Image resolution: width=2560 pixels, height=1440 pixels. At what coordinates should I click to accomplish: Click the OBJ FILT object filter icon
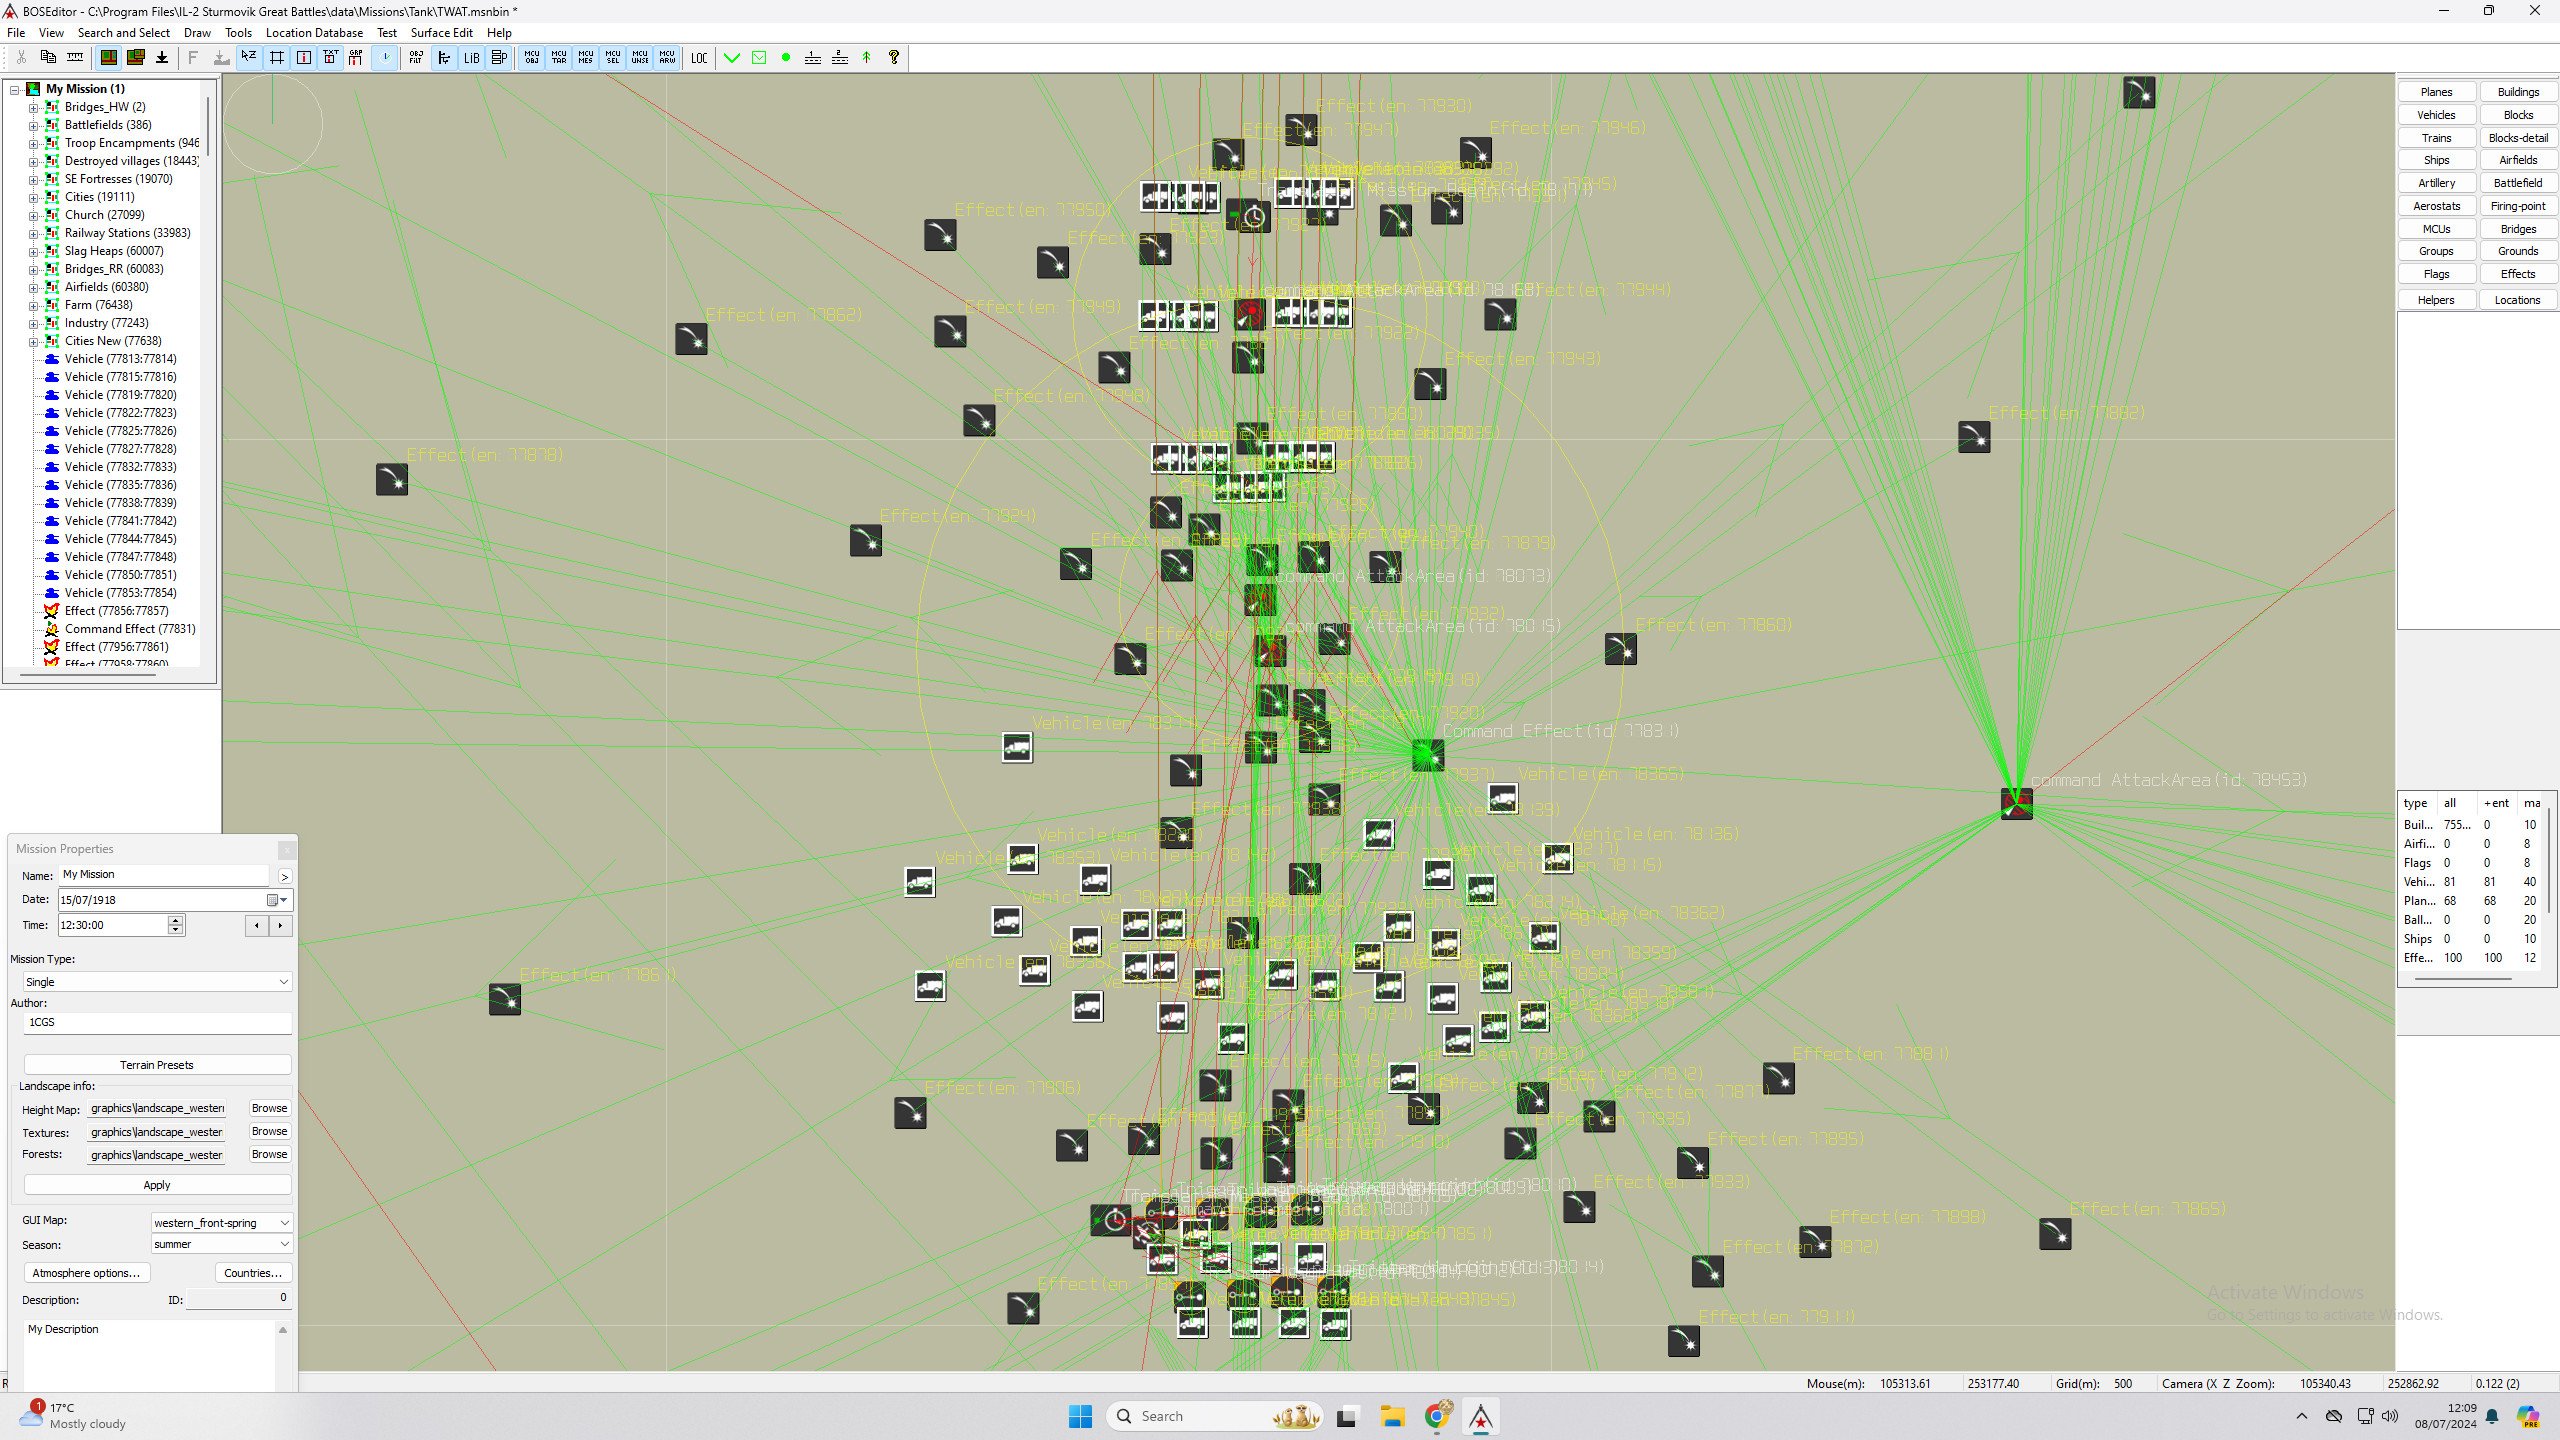[416, 58]
